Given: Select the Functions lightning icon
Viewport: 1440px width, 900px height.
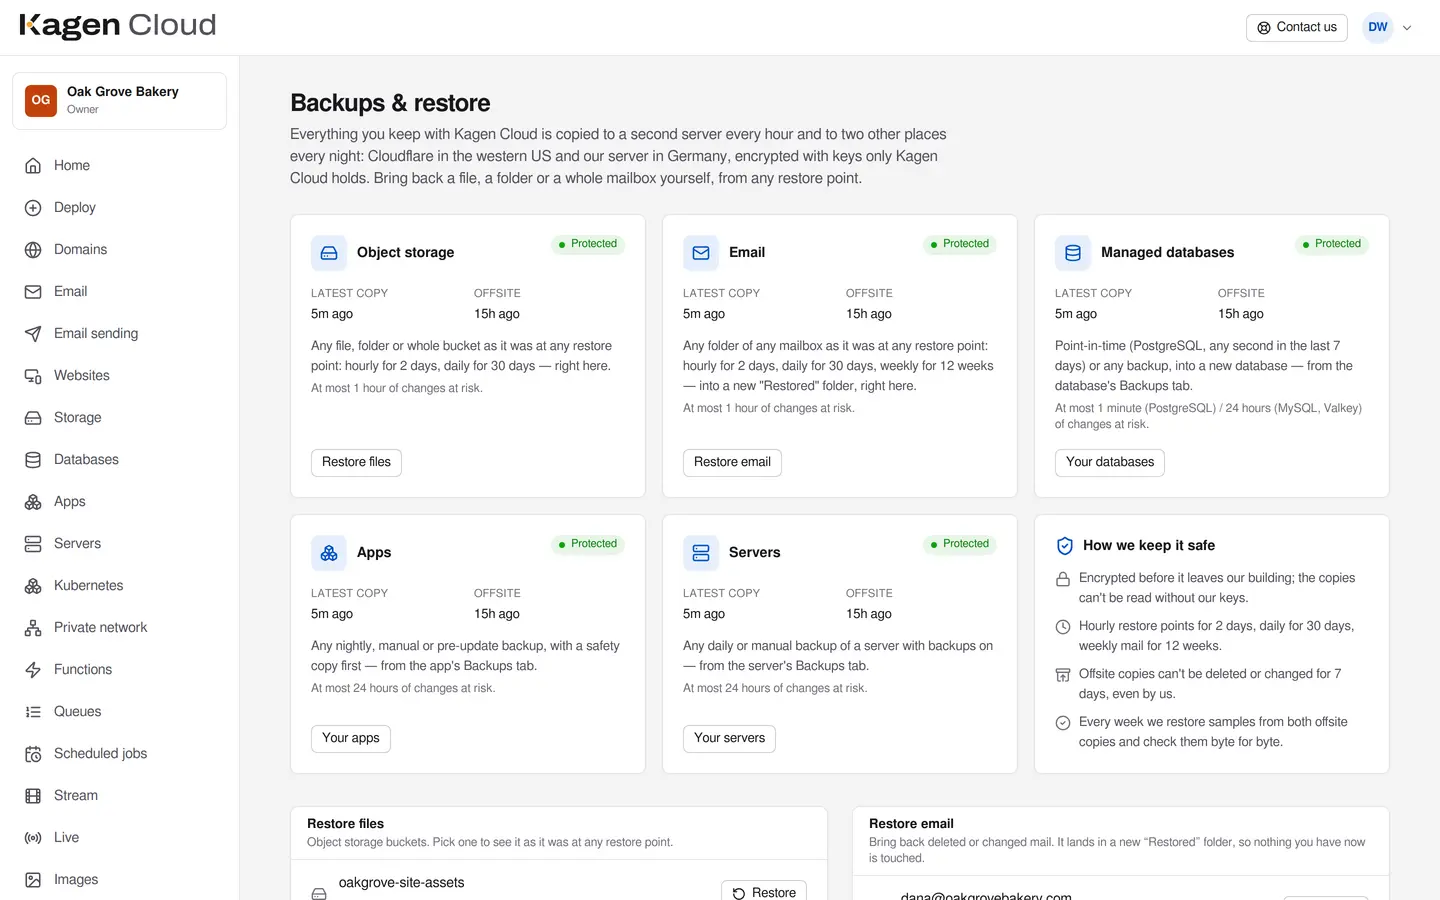Looking at the screenshot, I should coord(33,670).
